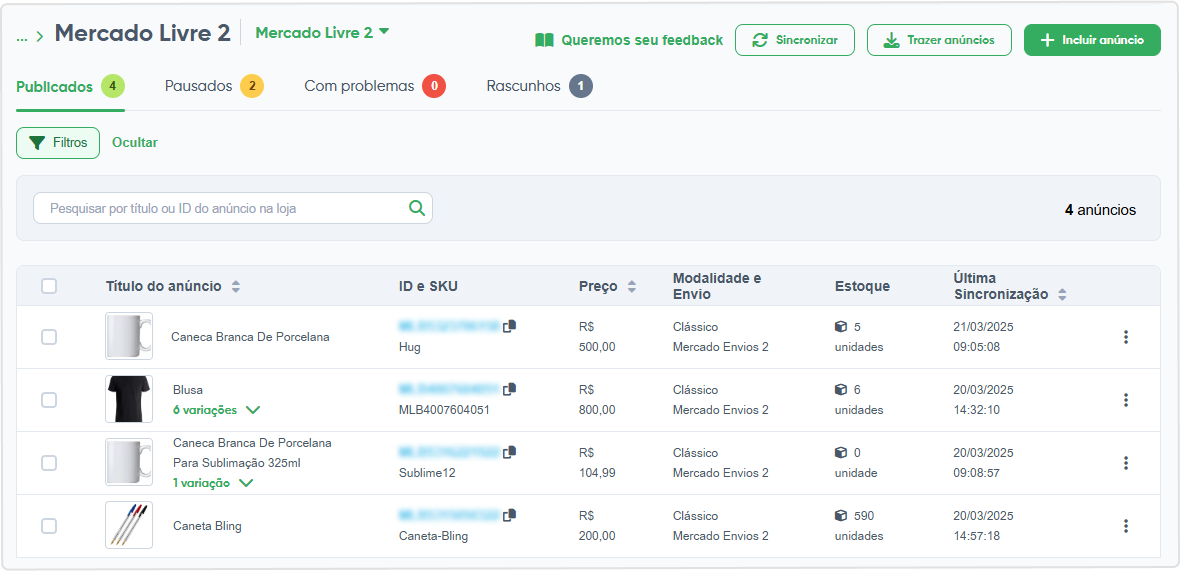Sort by Última Sincronização arrows
The image size is (1180, 571).
pos(1062,295)
